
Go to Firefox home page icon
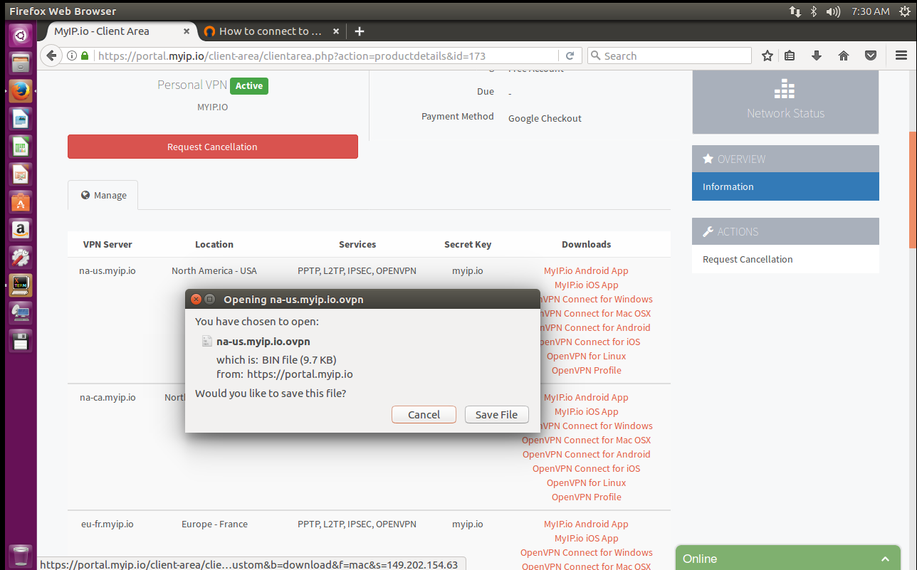point(843,56)
